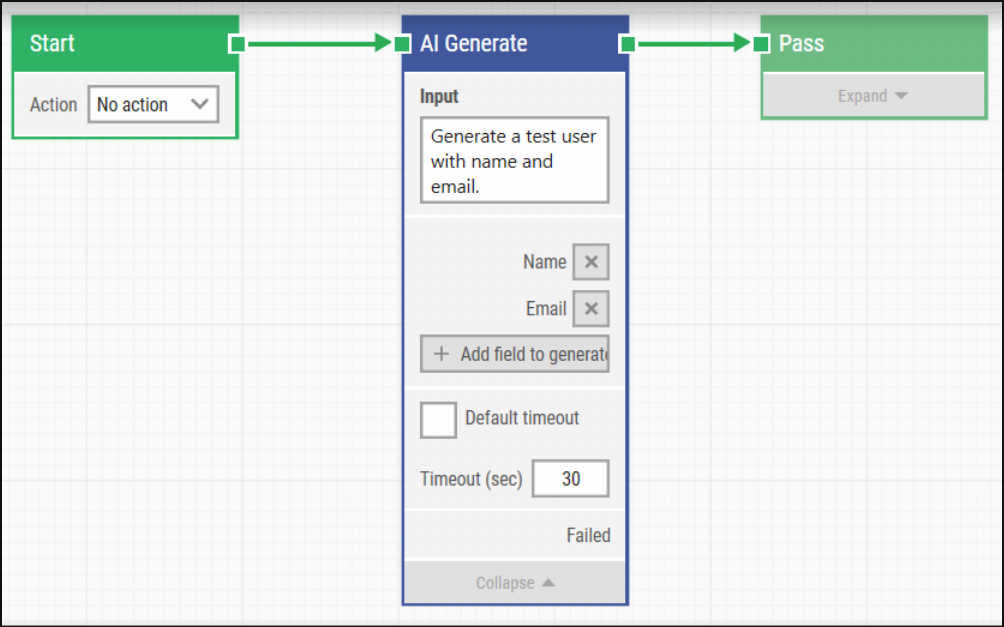Click the input connector on AI Generate node

(x=404, y=43)
